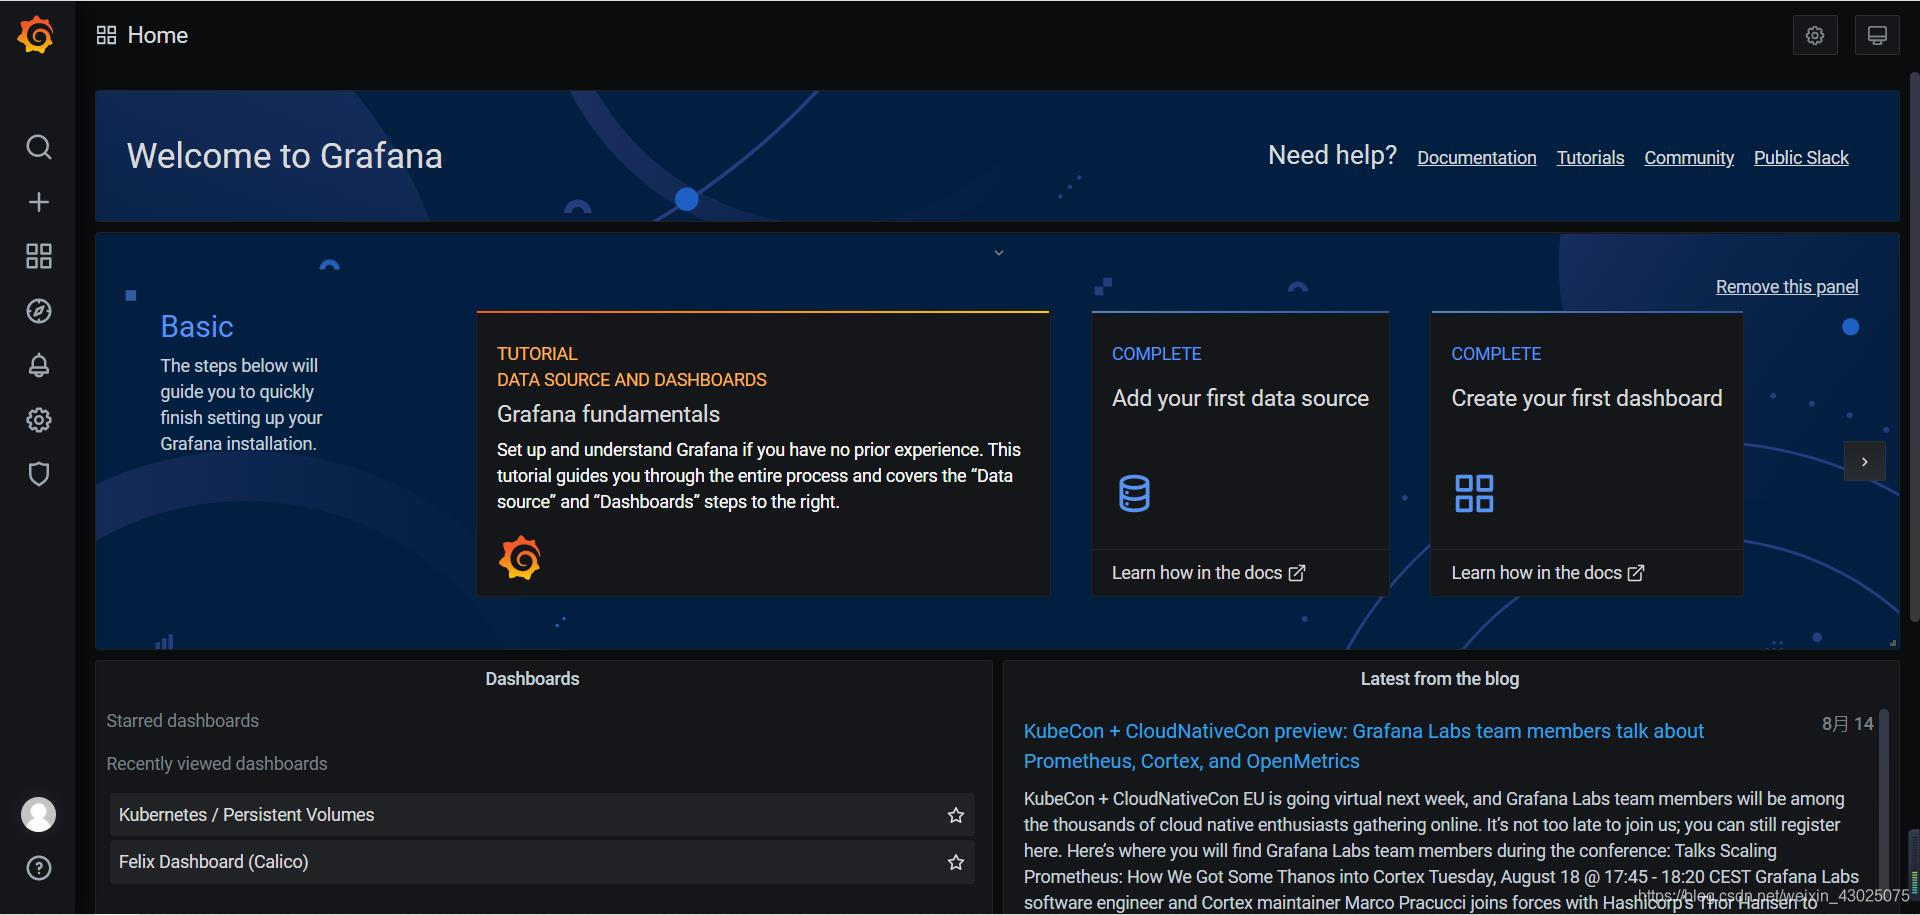
Task: Click Latest from the blog panel title
Action: tap(1440, 679)
